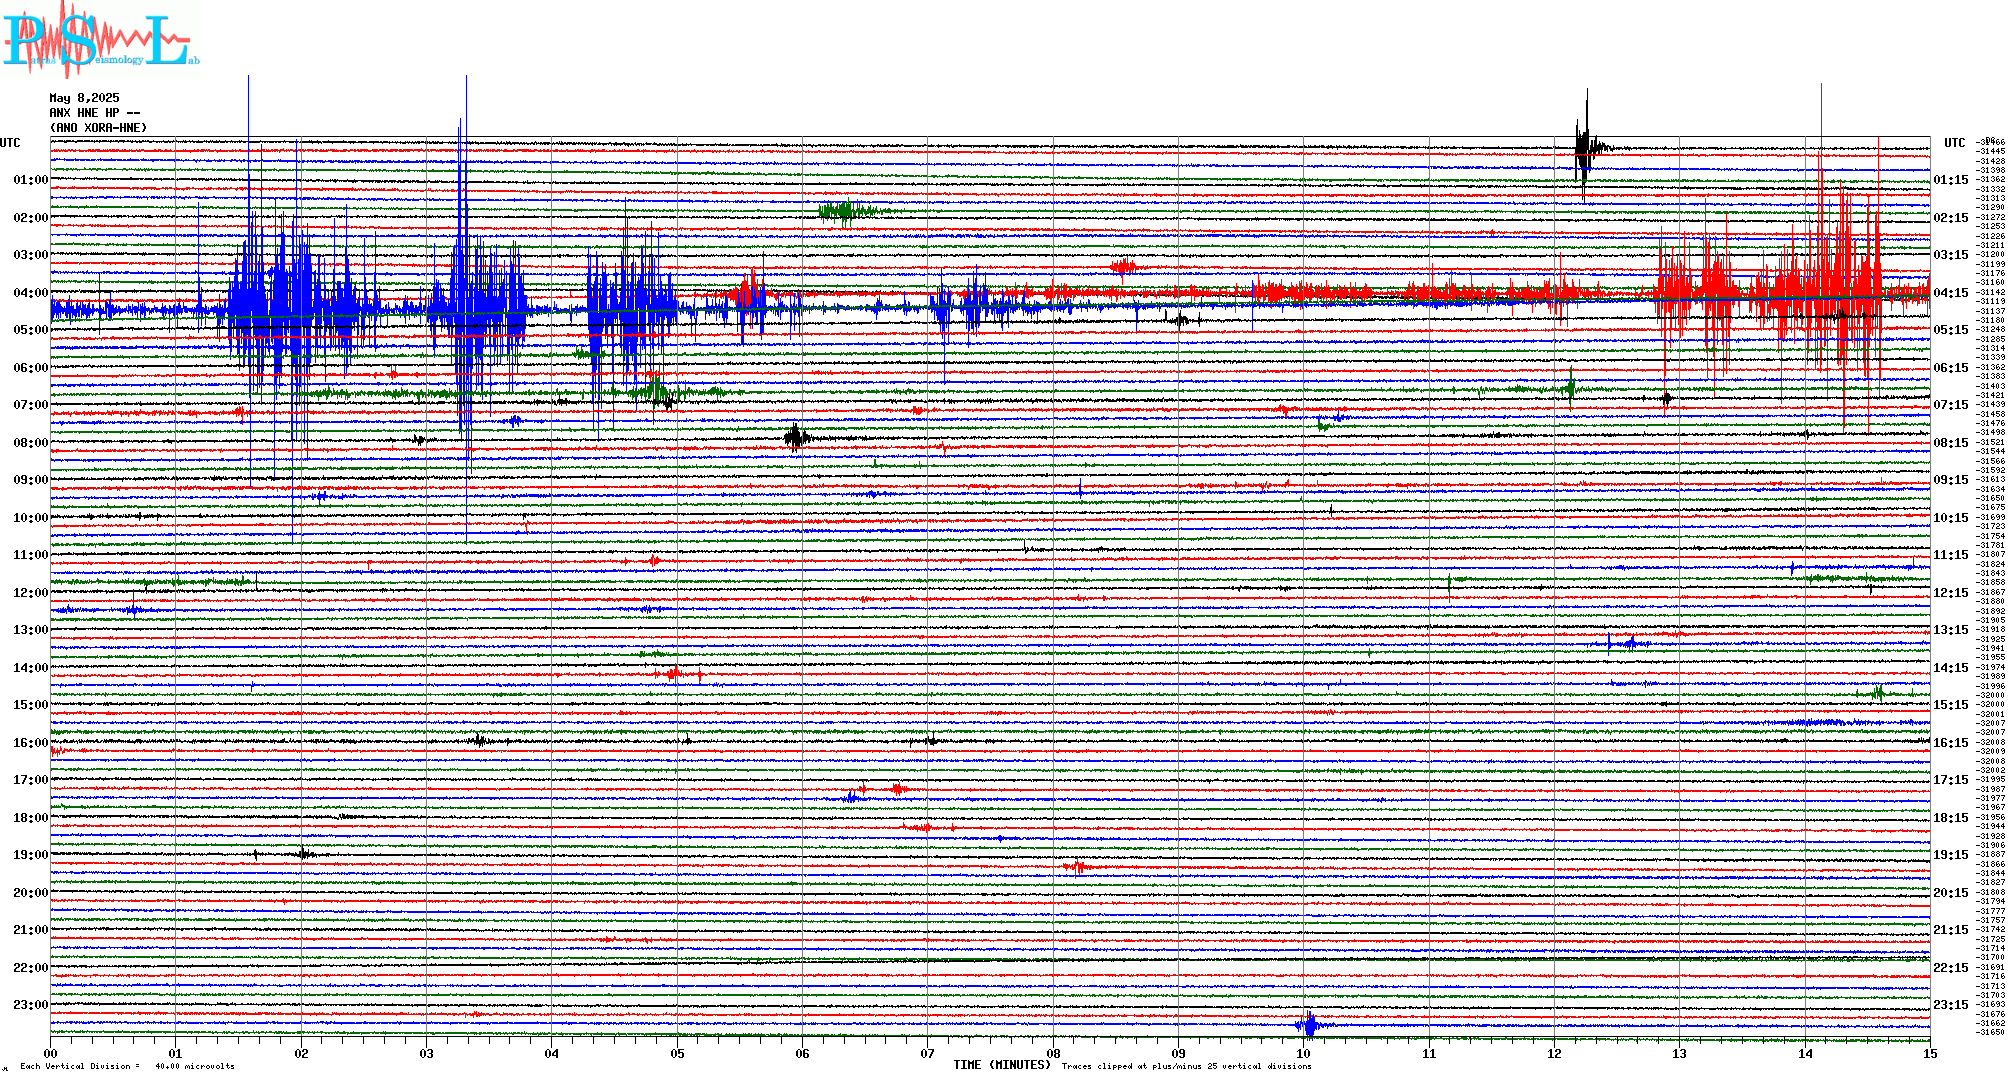Click the left-side 'UTC' label

(x=10, y=143)
